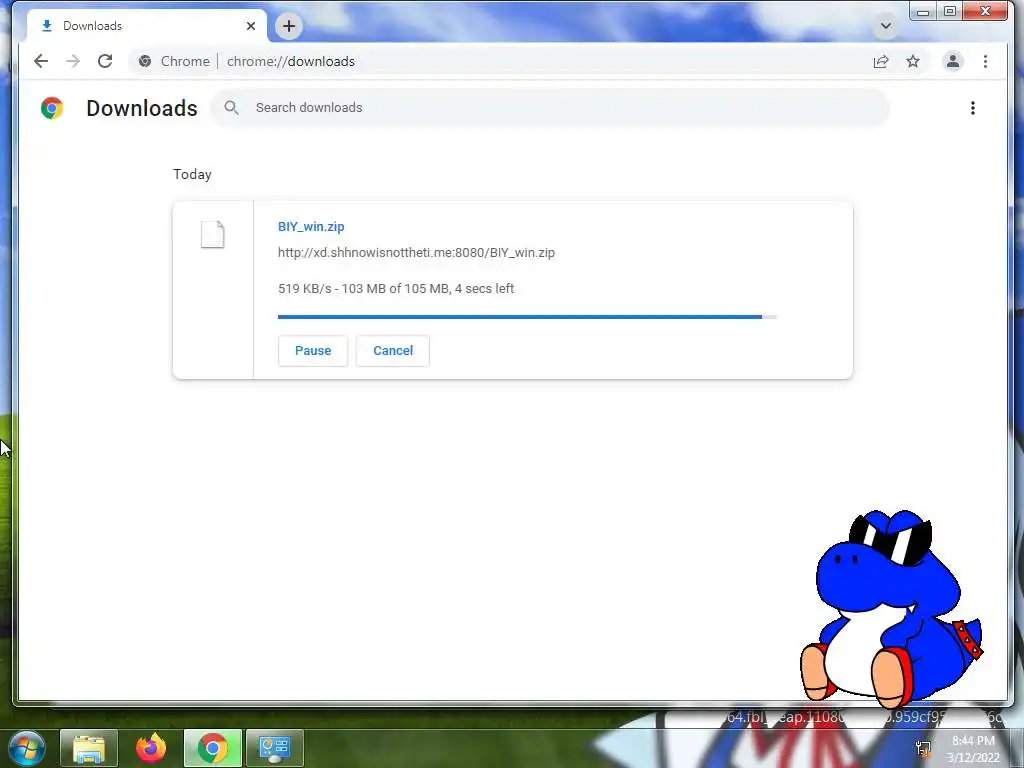
Task: Click the Chrome taskbar icon
Action: (x=213, y=748)
